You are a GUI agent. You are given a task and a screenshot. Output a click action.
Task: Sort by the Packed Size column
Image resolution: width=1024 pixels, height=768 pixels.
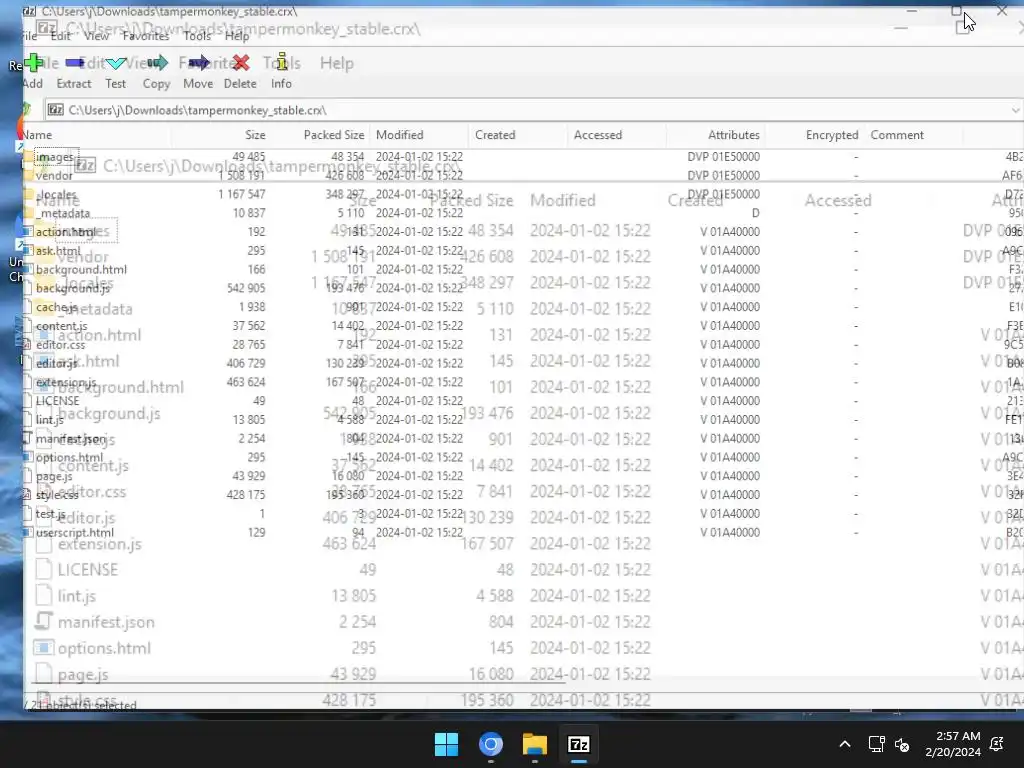point(320,135)
